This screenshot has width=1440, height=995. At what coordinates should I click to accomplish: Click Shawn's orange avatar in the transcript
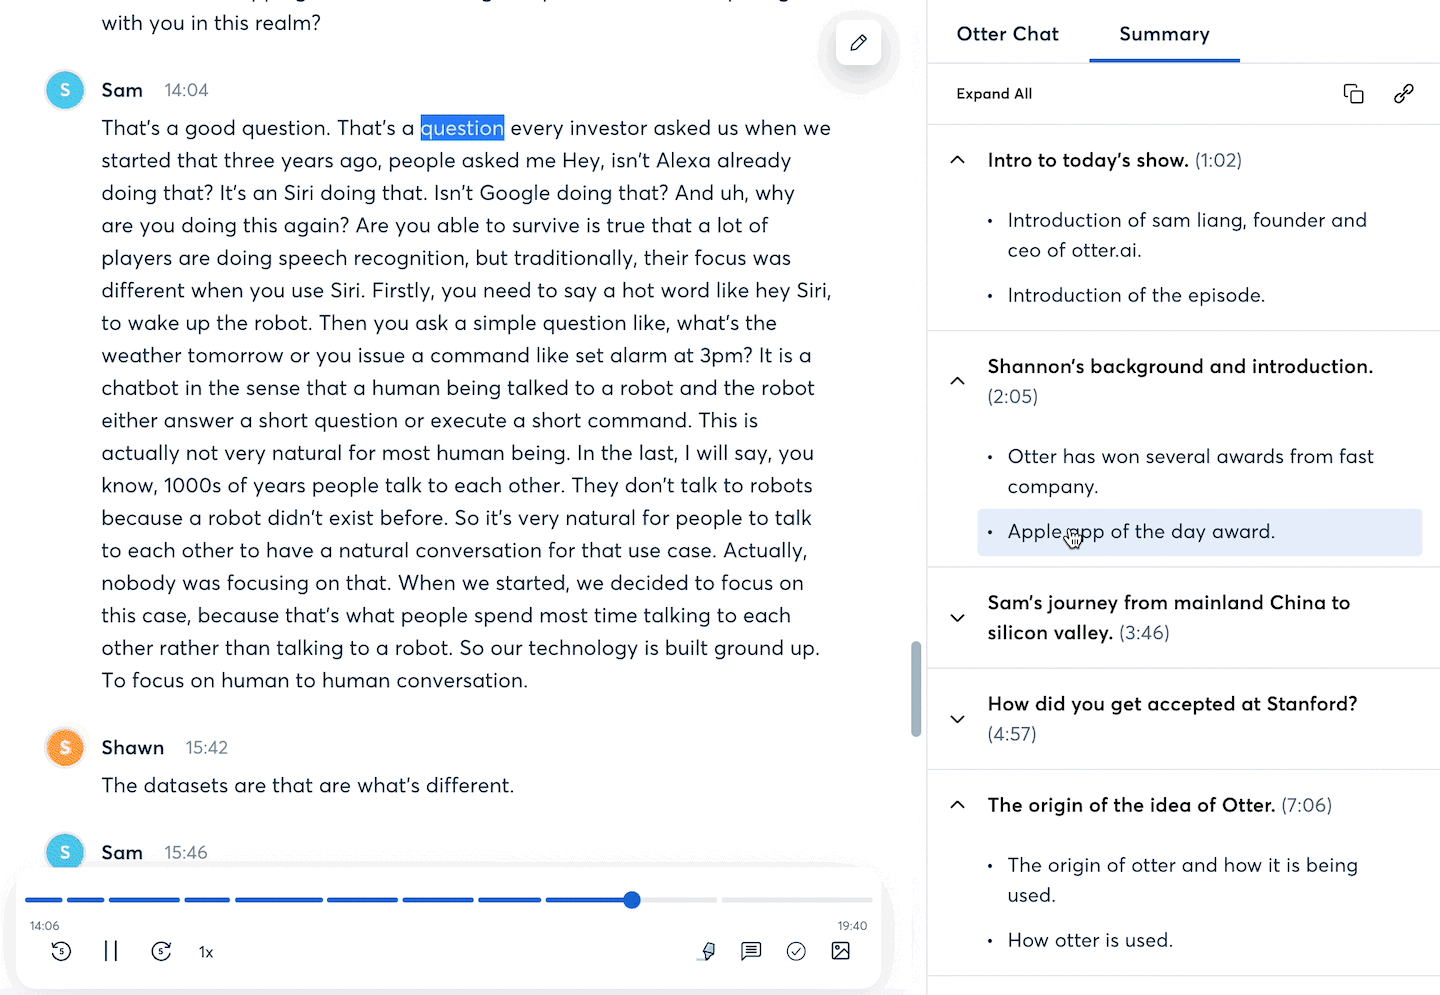65,747
